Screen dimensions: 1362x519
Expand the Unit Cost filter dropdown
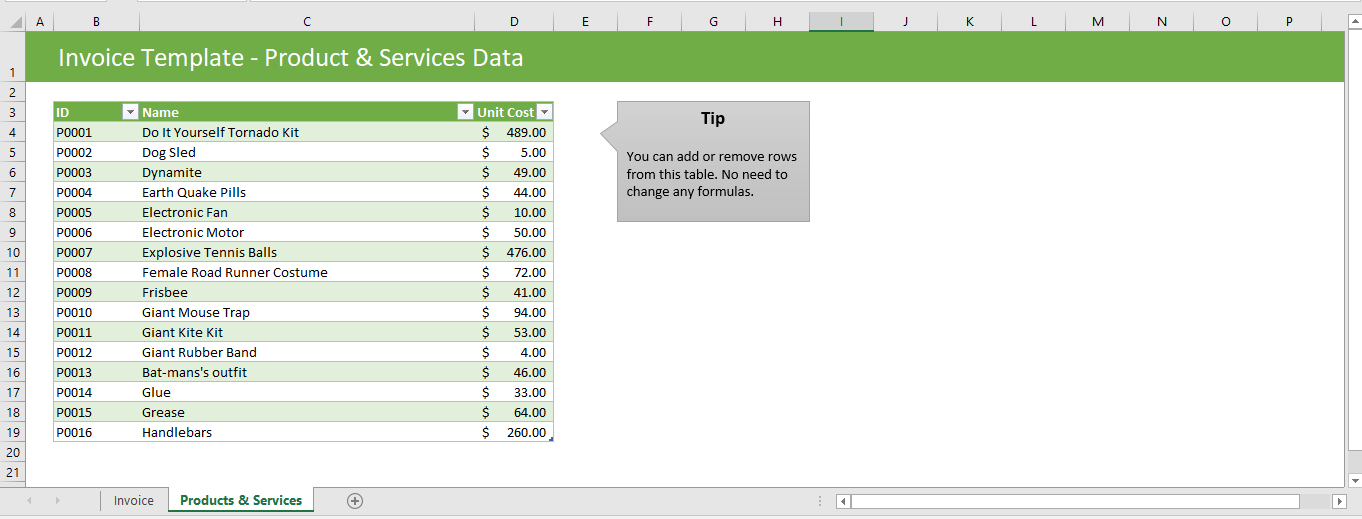pos(544,112)
